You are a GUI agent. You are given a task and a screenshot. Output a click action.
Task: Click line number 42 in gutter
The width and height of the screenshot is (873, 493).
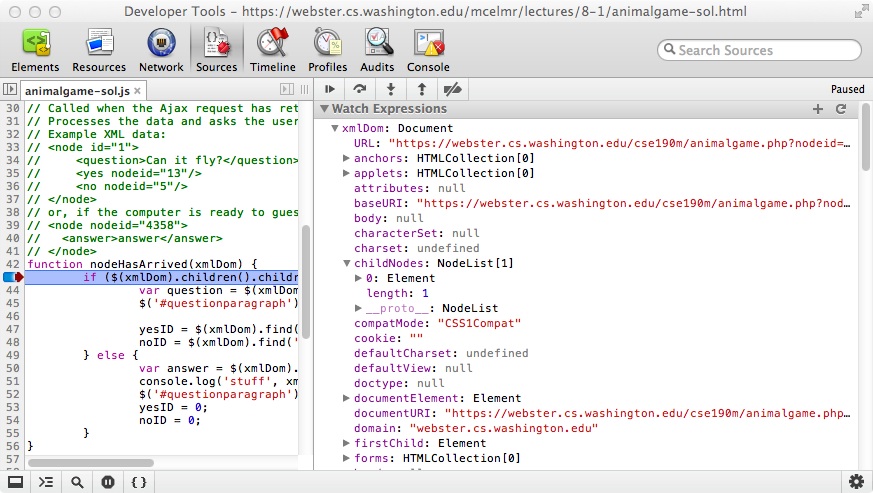tap(12, 264)
